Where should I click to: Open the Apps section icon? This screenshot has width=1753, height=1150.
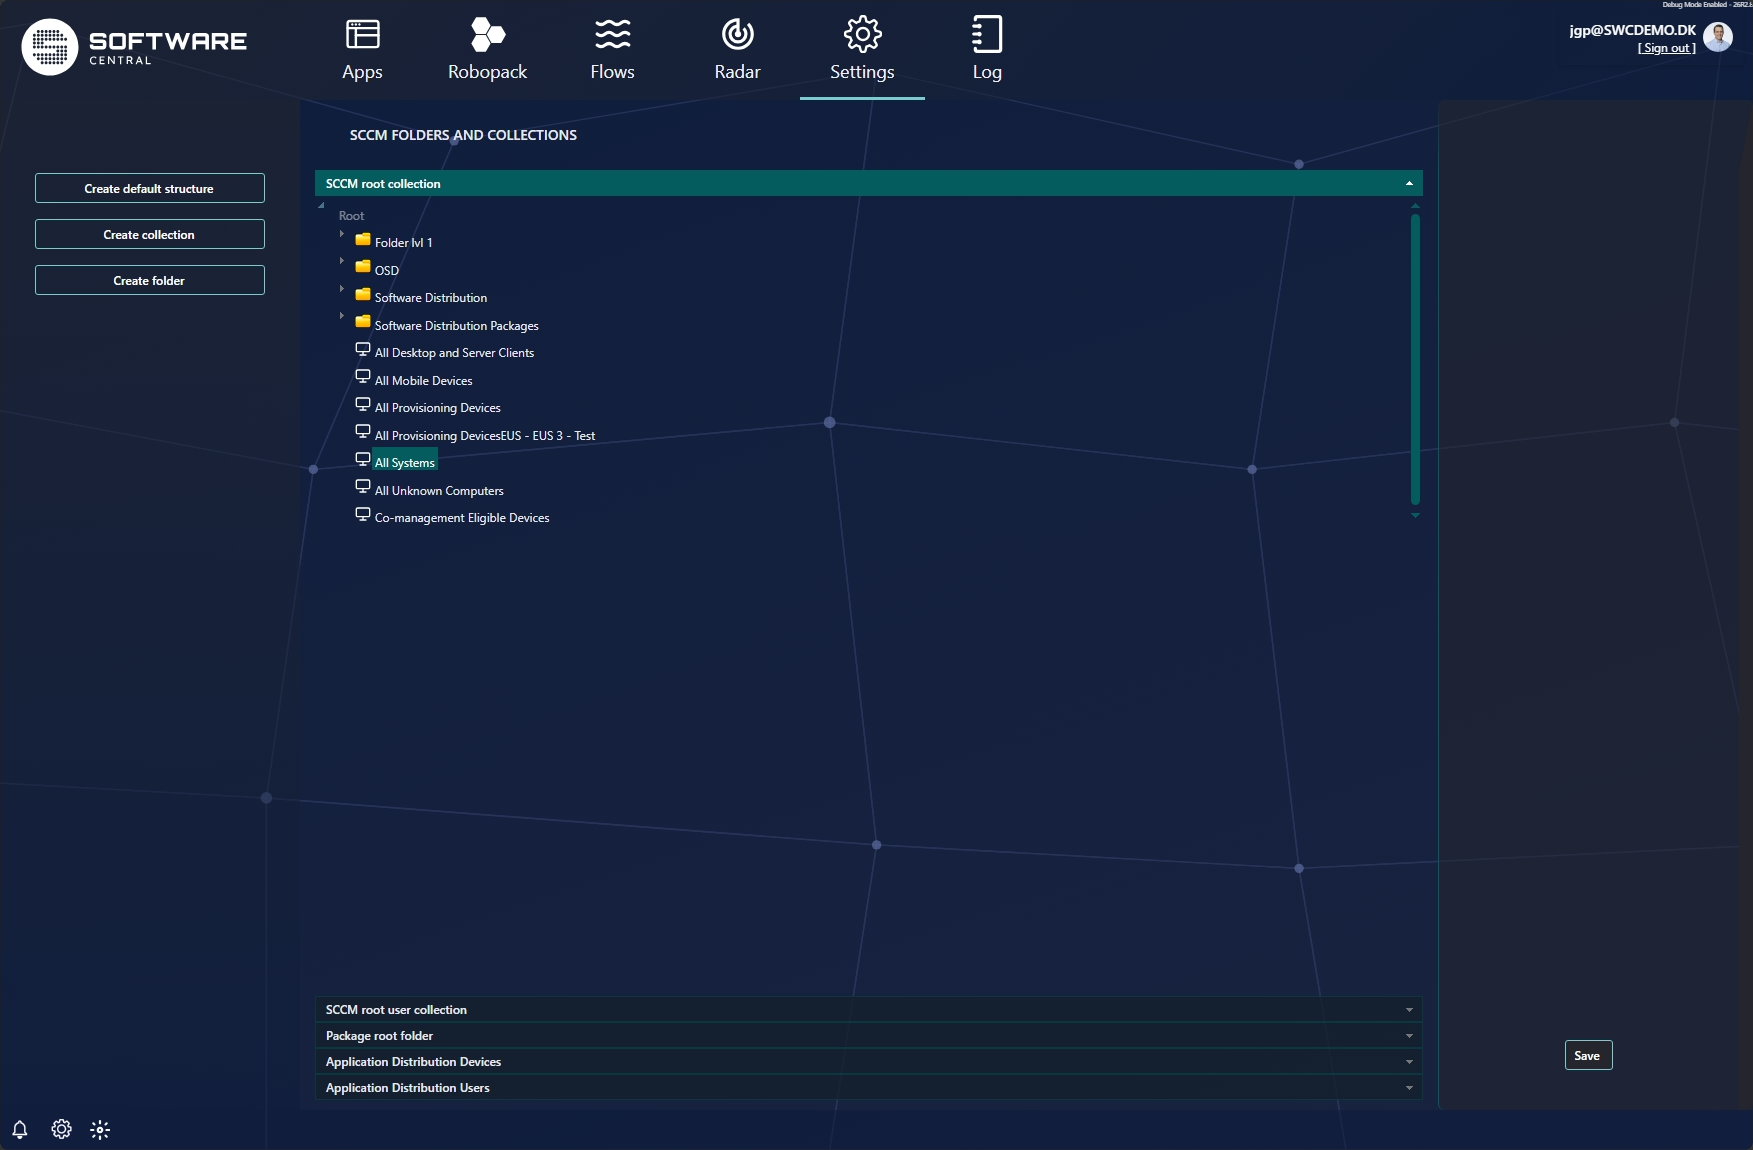click(x=362, y=34)
